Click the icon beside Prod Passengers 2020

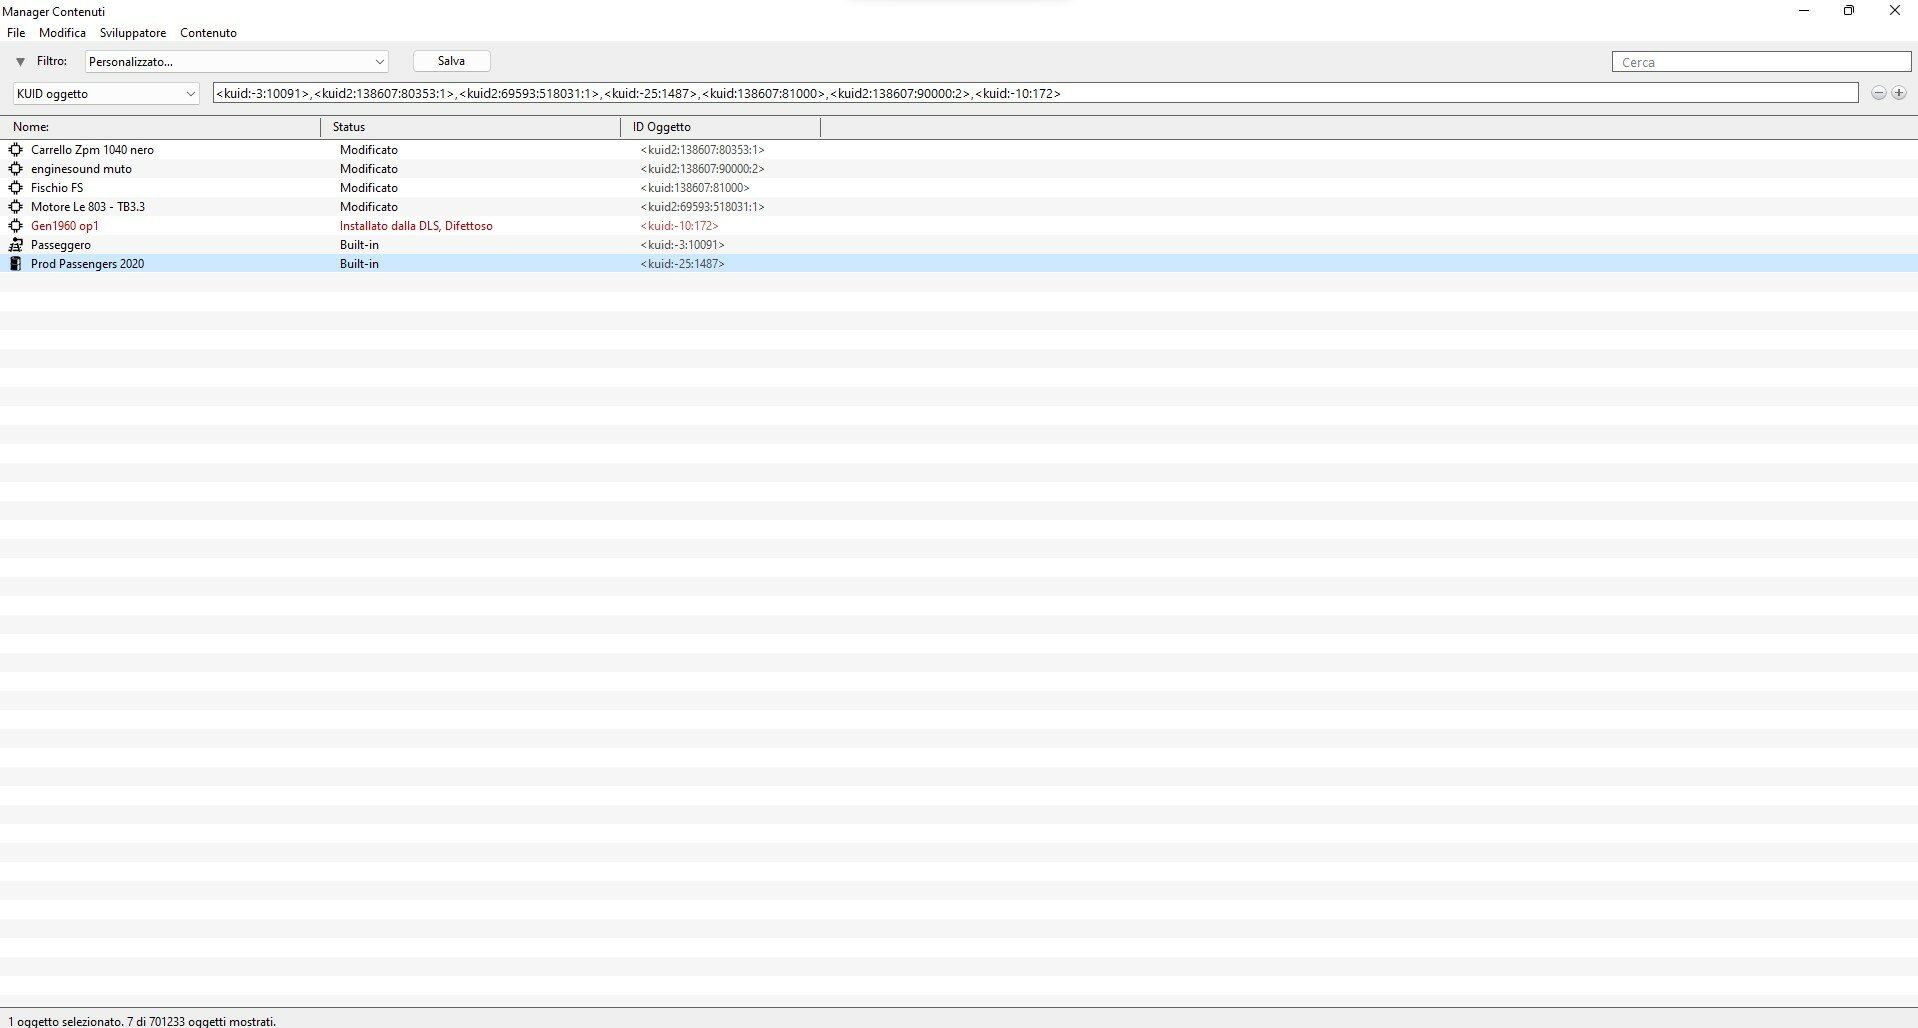coord(15,264)
